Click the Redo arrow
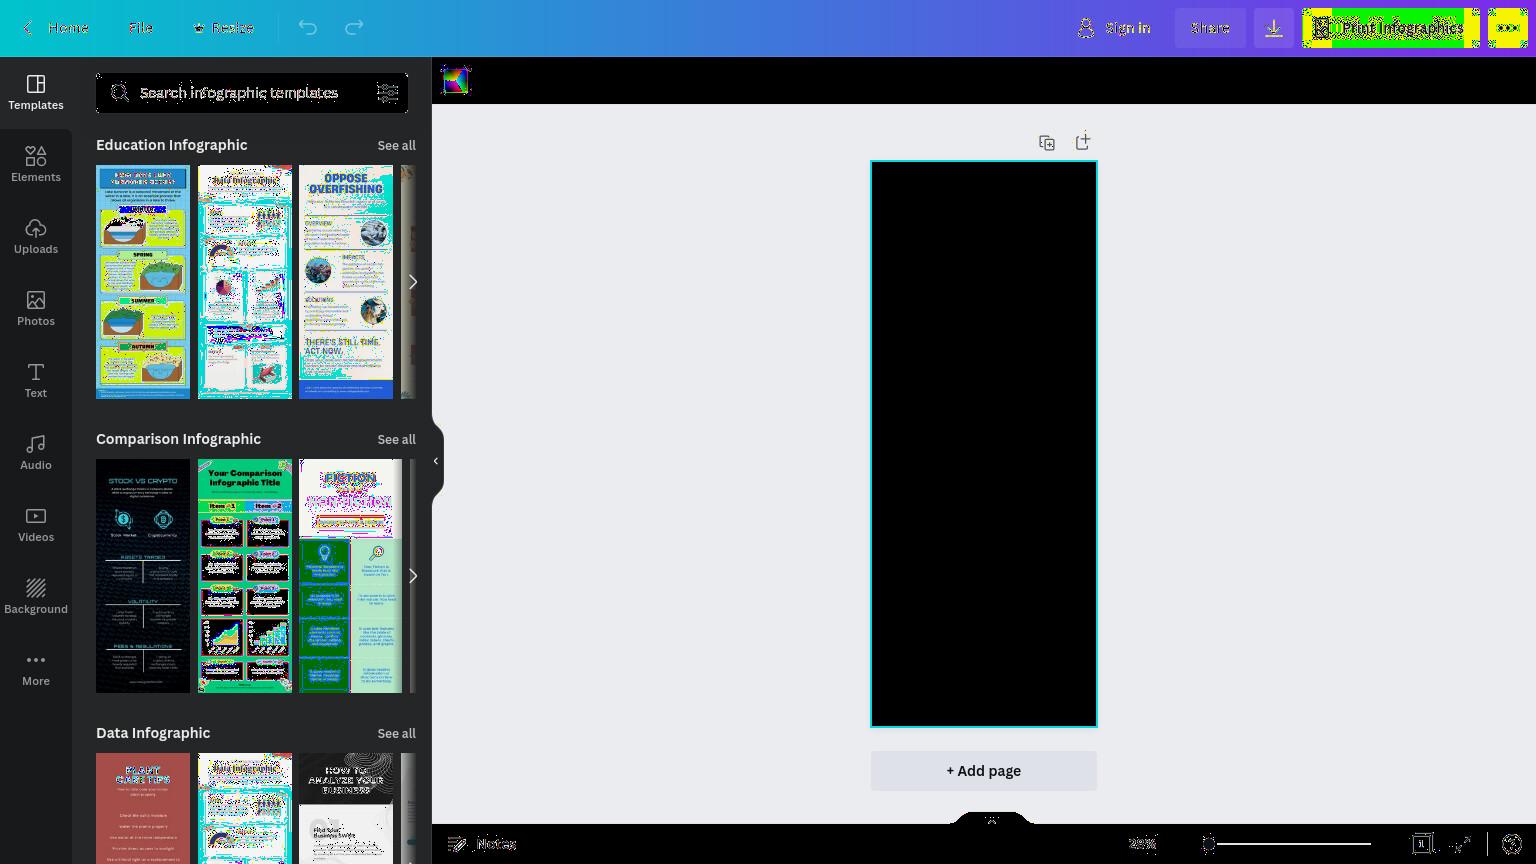 click(x=354, y=28)
